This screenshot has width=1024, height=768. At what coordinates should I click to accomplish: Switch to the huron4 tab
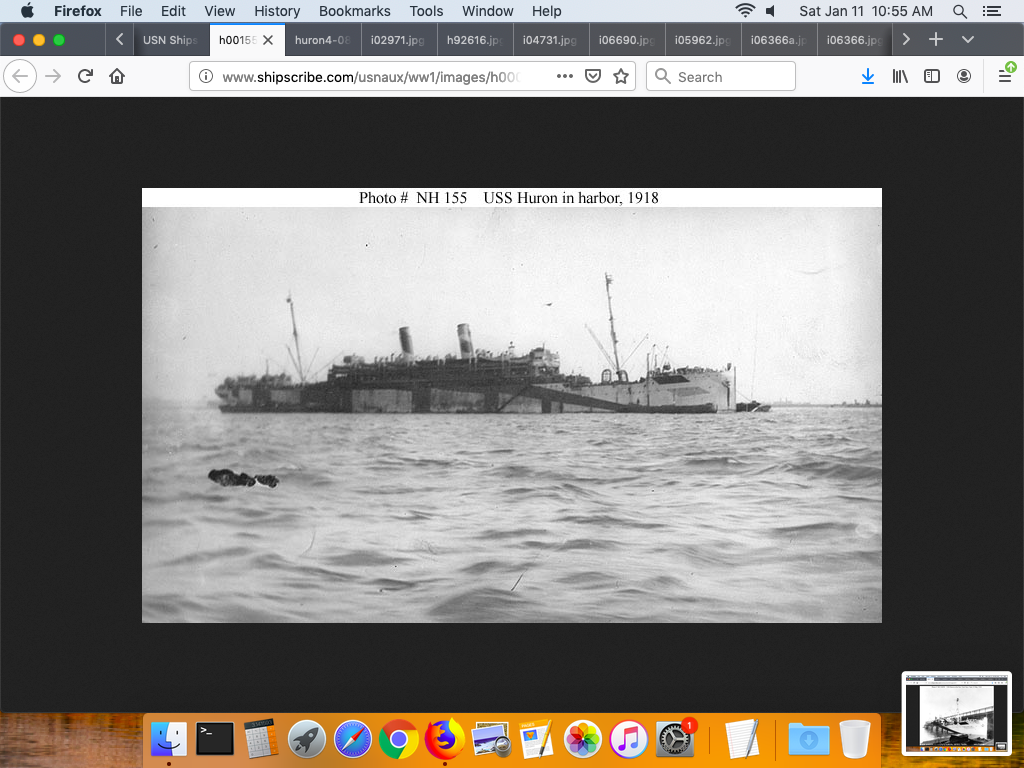[322, 40]
